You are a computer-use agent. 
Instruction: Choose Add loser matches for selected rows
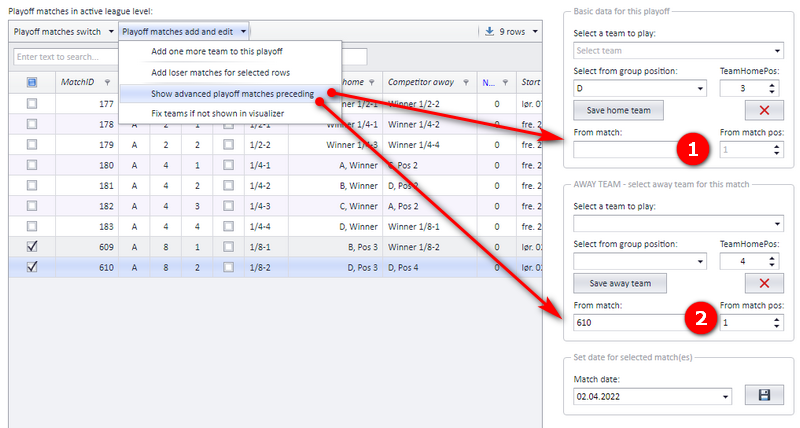click(x=220, y=72)
